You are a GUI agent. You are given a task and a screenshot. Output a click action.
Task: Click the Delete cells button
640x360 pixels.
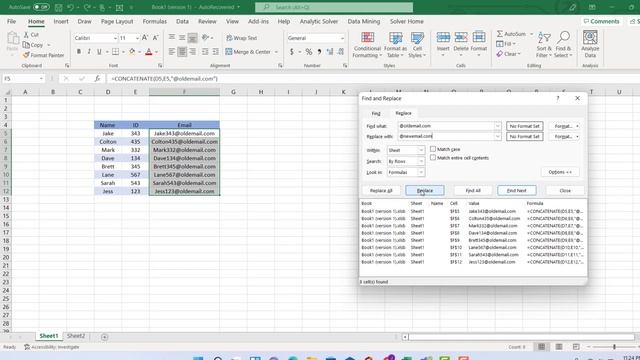[461, 44]
